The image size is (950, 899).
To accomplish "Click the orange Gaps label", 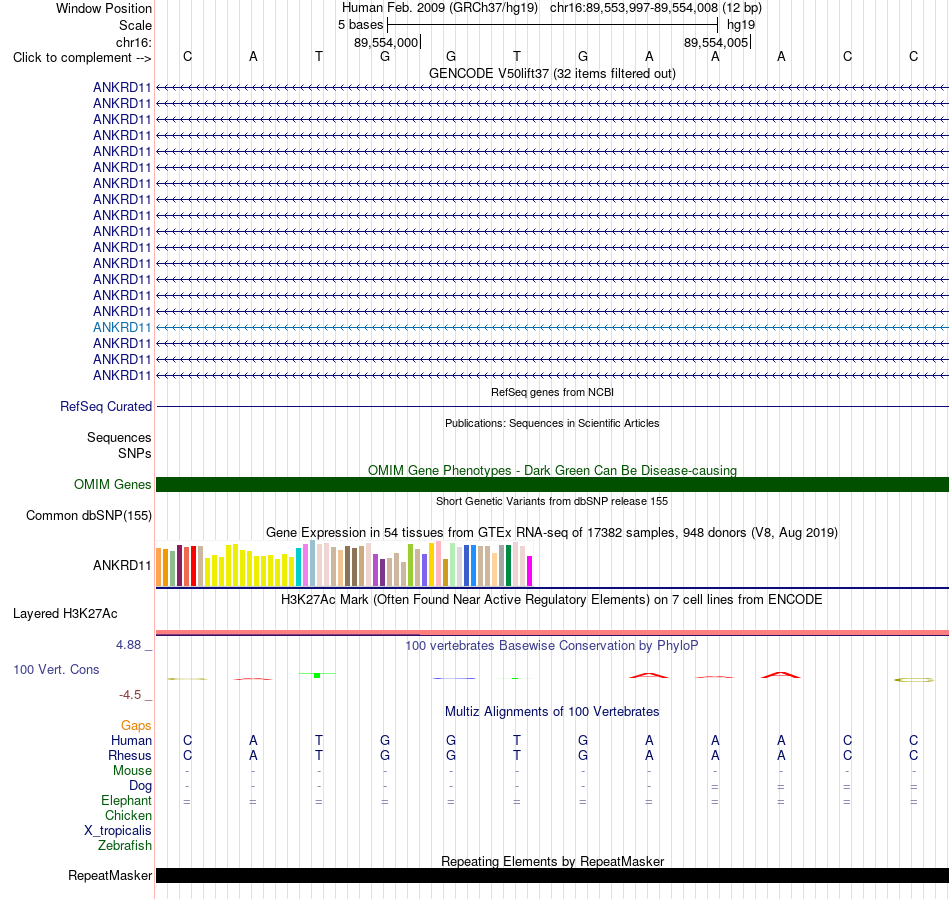I will coord(136,725).
